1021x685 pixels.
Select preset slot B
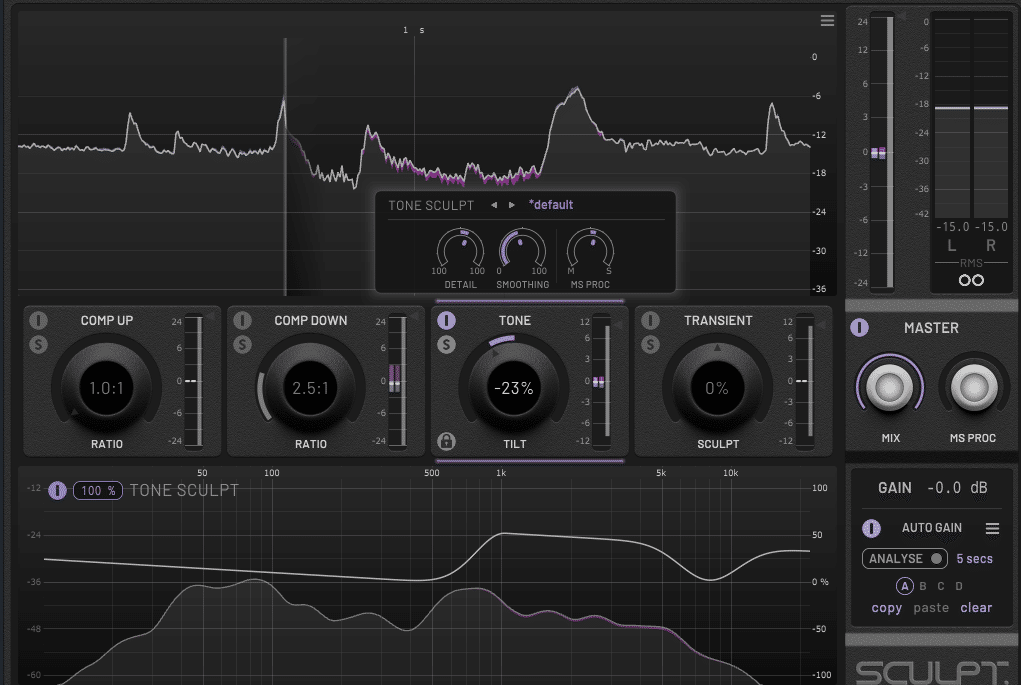tap(923, 586)
